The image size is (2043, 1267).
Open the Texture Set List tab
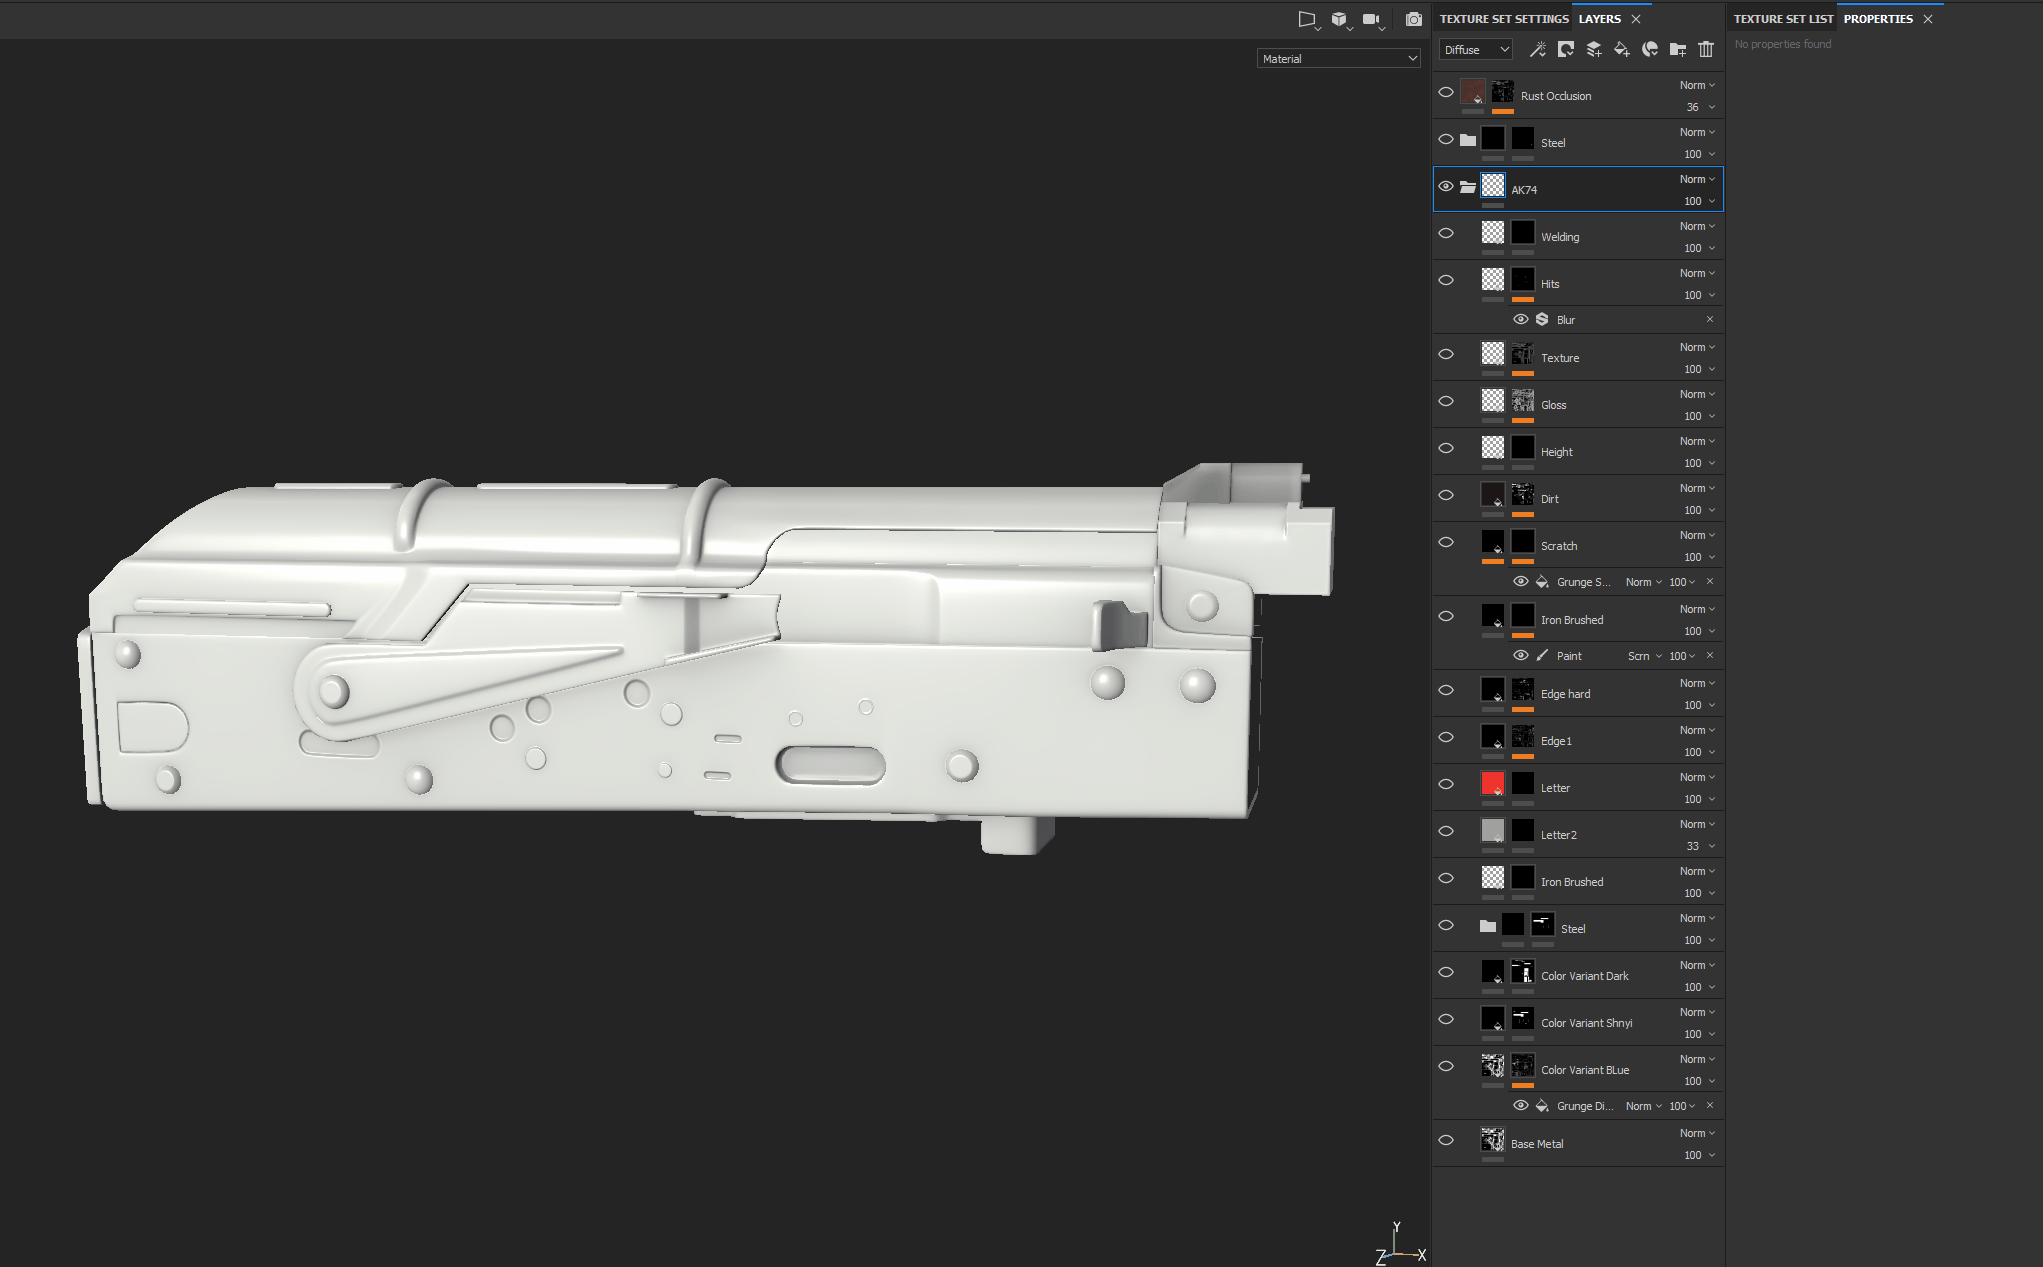(1783, 18)
